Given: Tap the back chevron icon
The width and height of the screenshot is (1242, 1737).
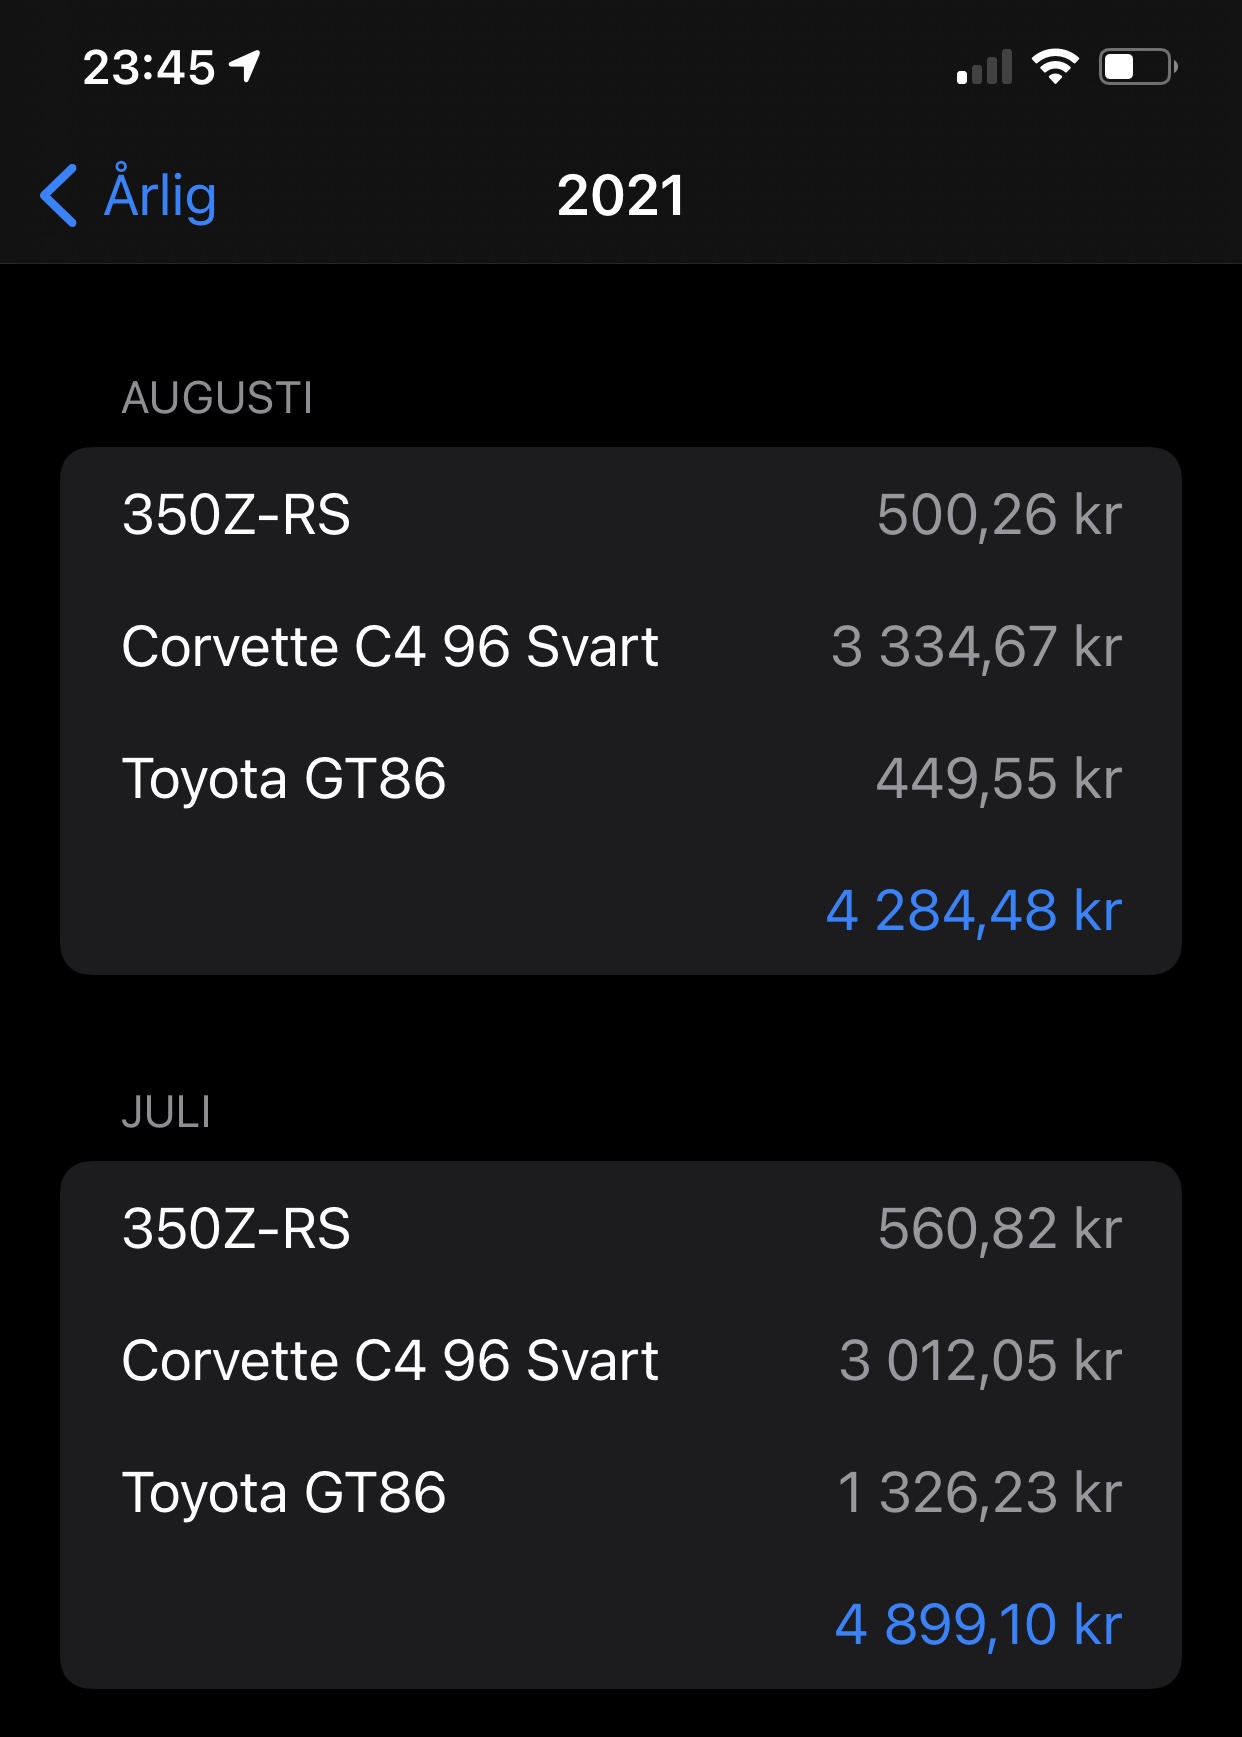Looking at the screenshot, I should 58,195.
